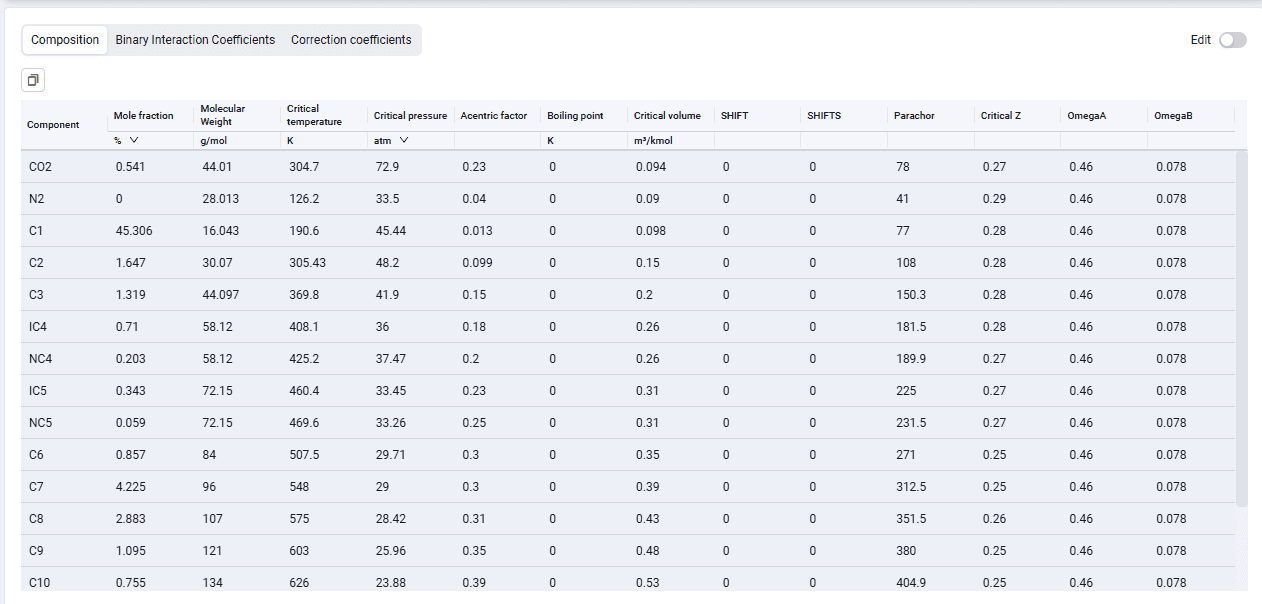1262x604 pixels.
Task: Select the Critical Z column header
Action: point(1001,116)
